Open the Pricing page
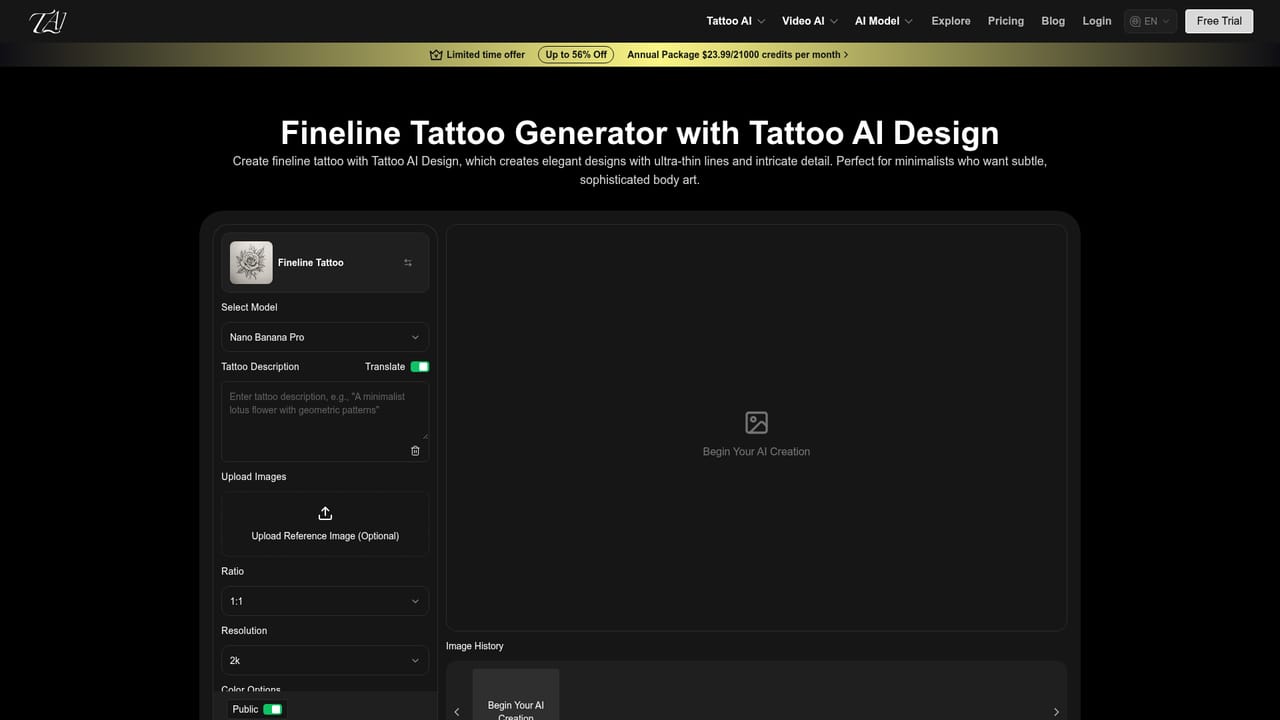Image resolution: width=1280 pixels, height=720 pixels. [x=1006, y=21]
